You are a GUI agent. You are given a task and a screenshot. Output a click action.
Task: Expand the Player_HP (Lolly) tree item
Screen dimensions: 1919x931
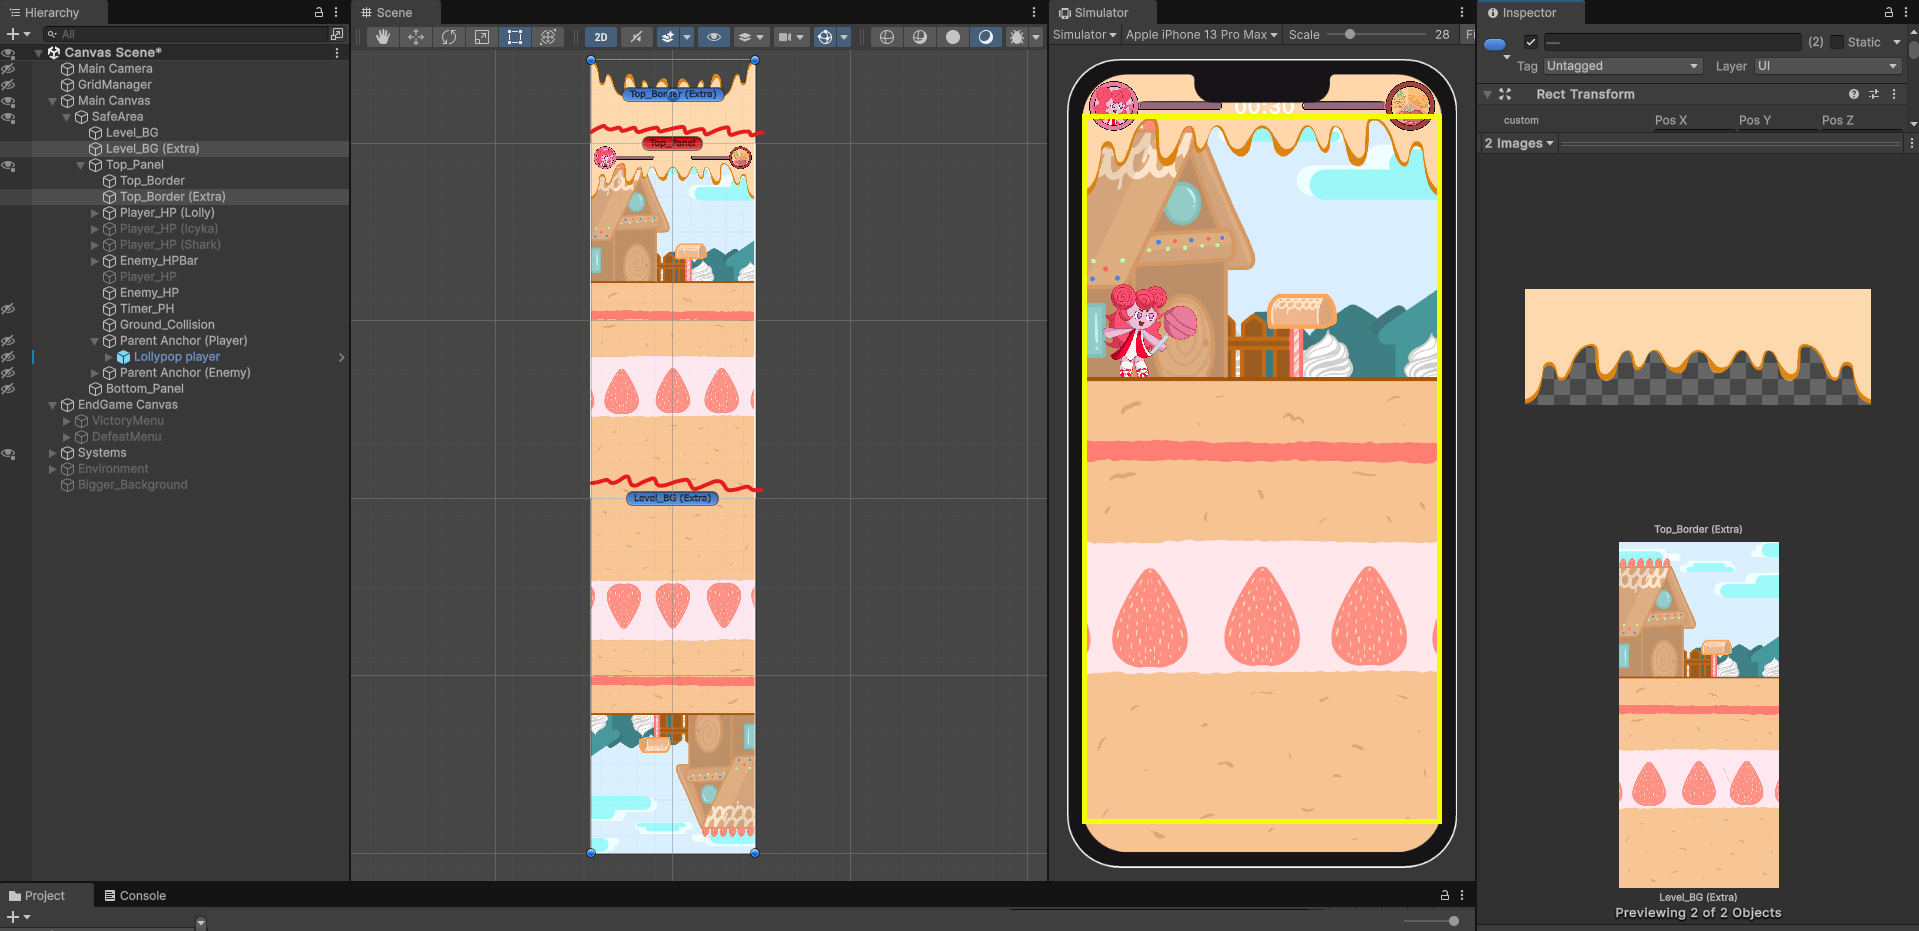pyautogui.click(x=95, y=213)
